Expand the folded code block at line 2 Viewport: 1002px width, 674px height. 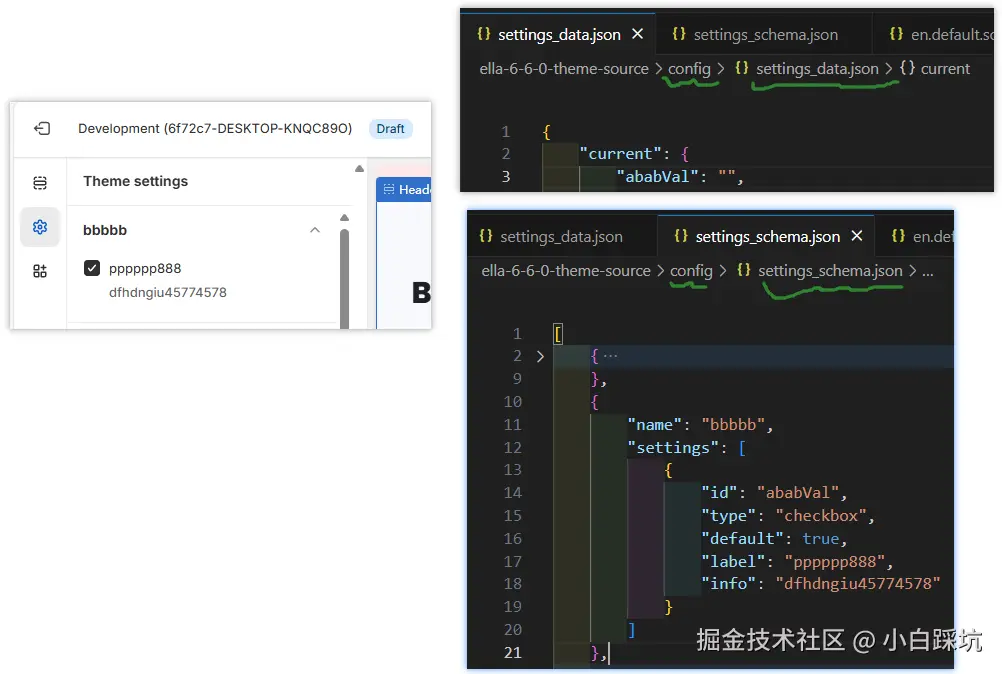(541, 356)
